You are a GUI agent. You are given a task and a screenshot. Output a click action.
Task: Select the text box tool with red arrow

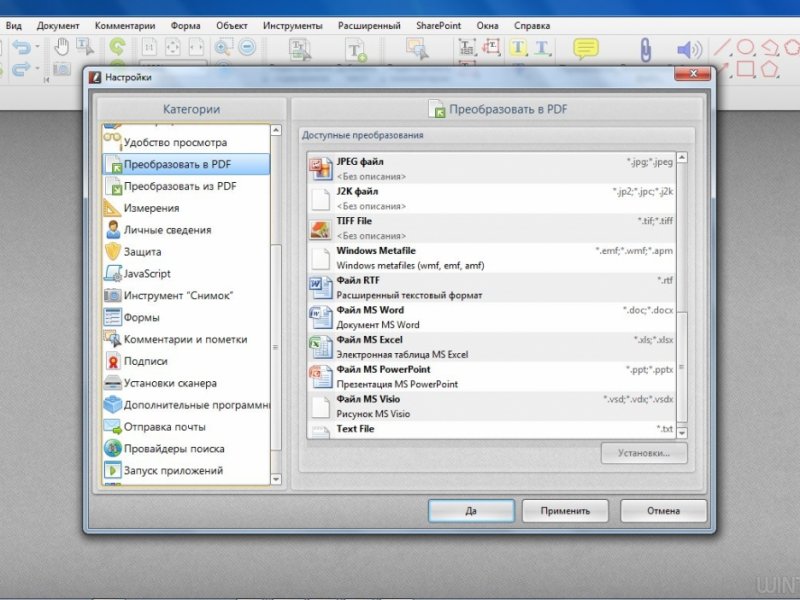[x=491, y=47]
